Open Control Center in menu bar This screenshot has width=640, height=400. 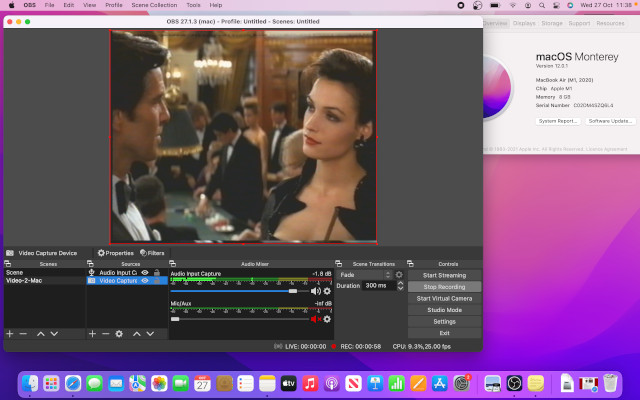pos(556,5)
